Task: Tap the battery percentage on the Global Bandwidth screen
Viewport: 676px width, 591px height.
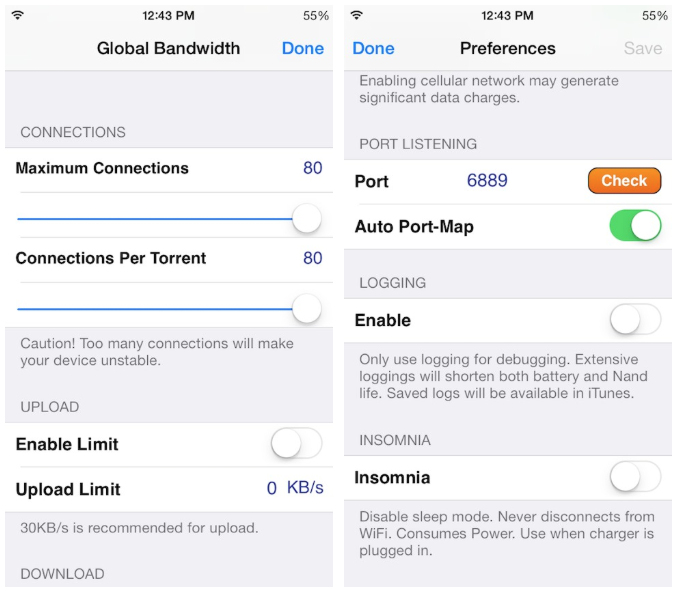Action: click(x=316, y=16)
